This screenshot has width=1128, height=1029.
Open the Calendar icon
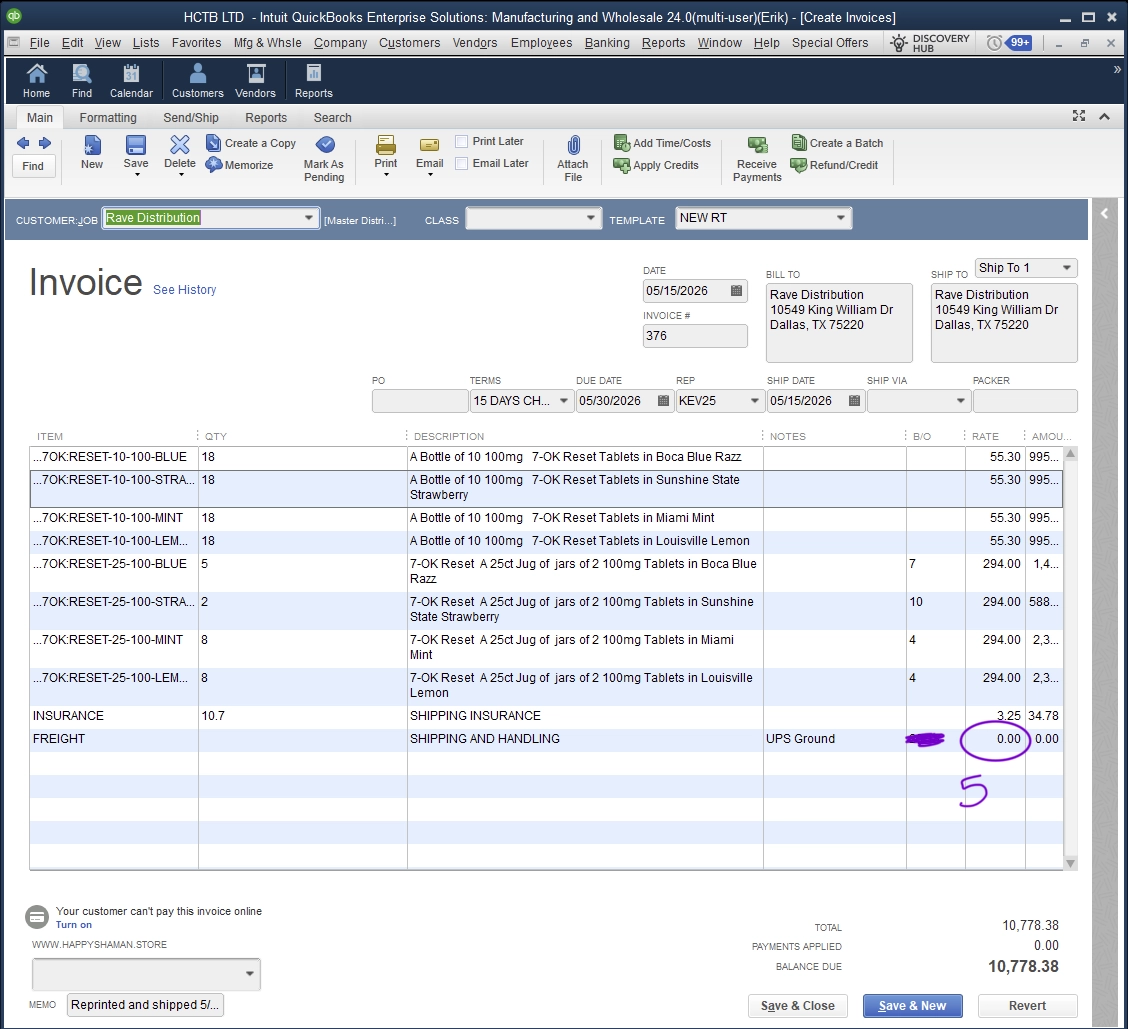click(131, 73)
